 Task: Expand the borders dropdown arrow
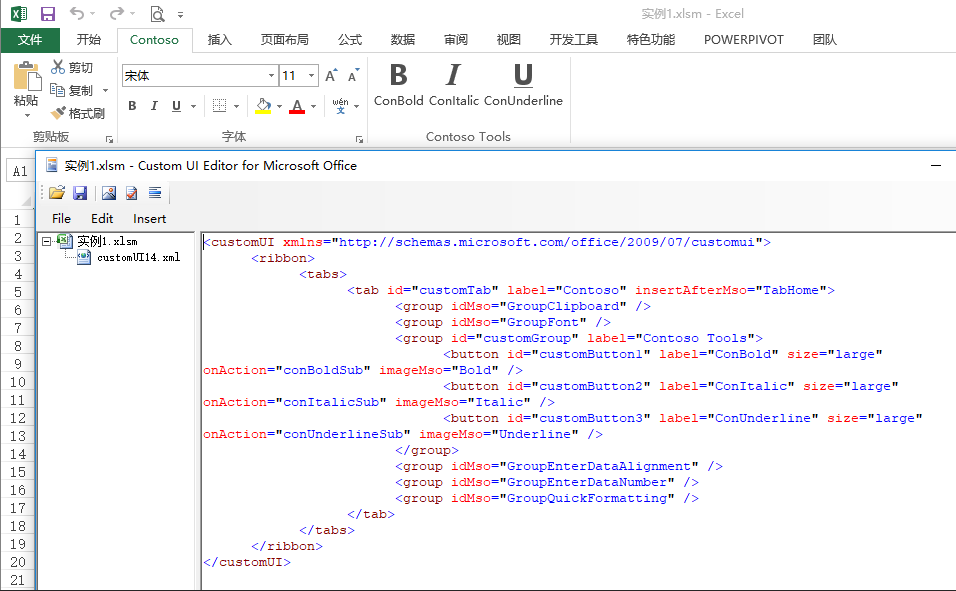pos(237,106)
